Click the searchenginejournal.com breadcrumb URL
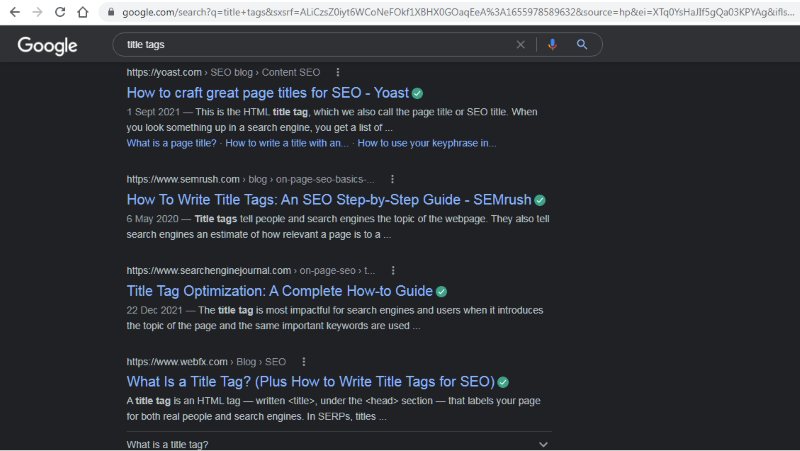800x451 pixels. coord(251,270)
